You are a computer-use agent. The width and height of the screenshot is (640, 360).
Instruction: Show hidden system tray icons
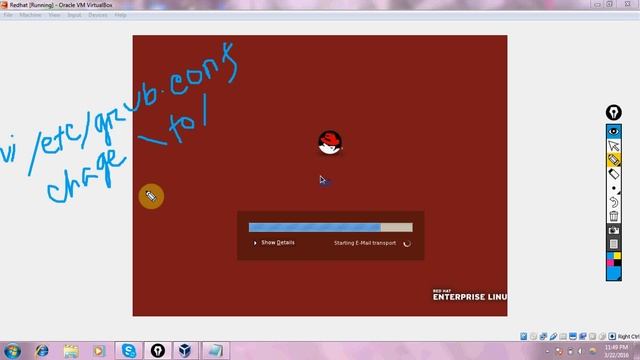pos(547,351)
